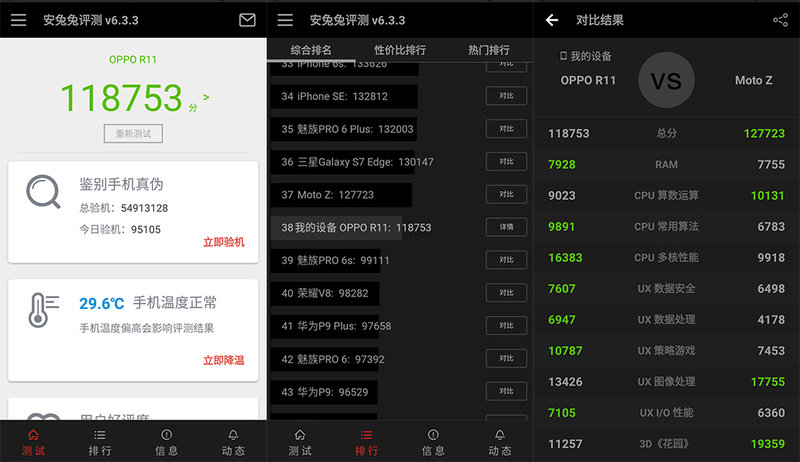Image resolution: width=800 pixels, height=462 pixels.
Task: Tap 动态 bell icon in middle bottom bar
Action: tap(500, 435)
